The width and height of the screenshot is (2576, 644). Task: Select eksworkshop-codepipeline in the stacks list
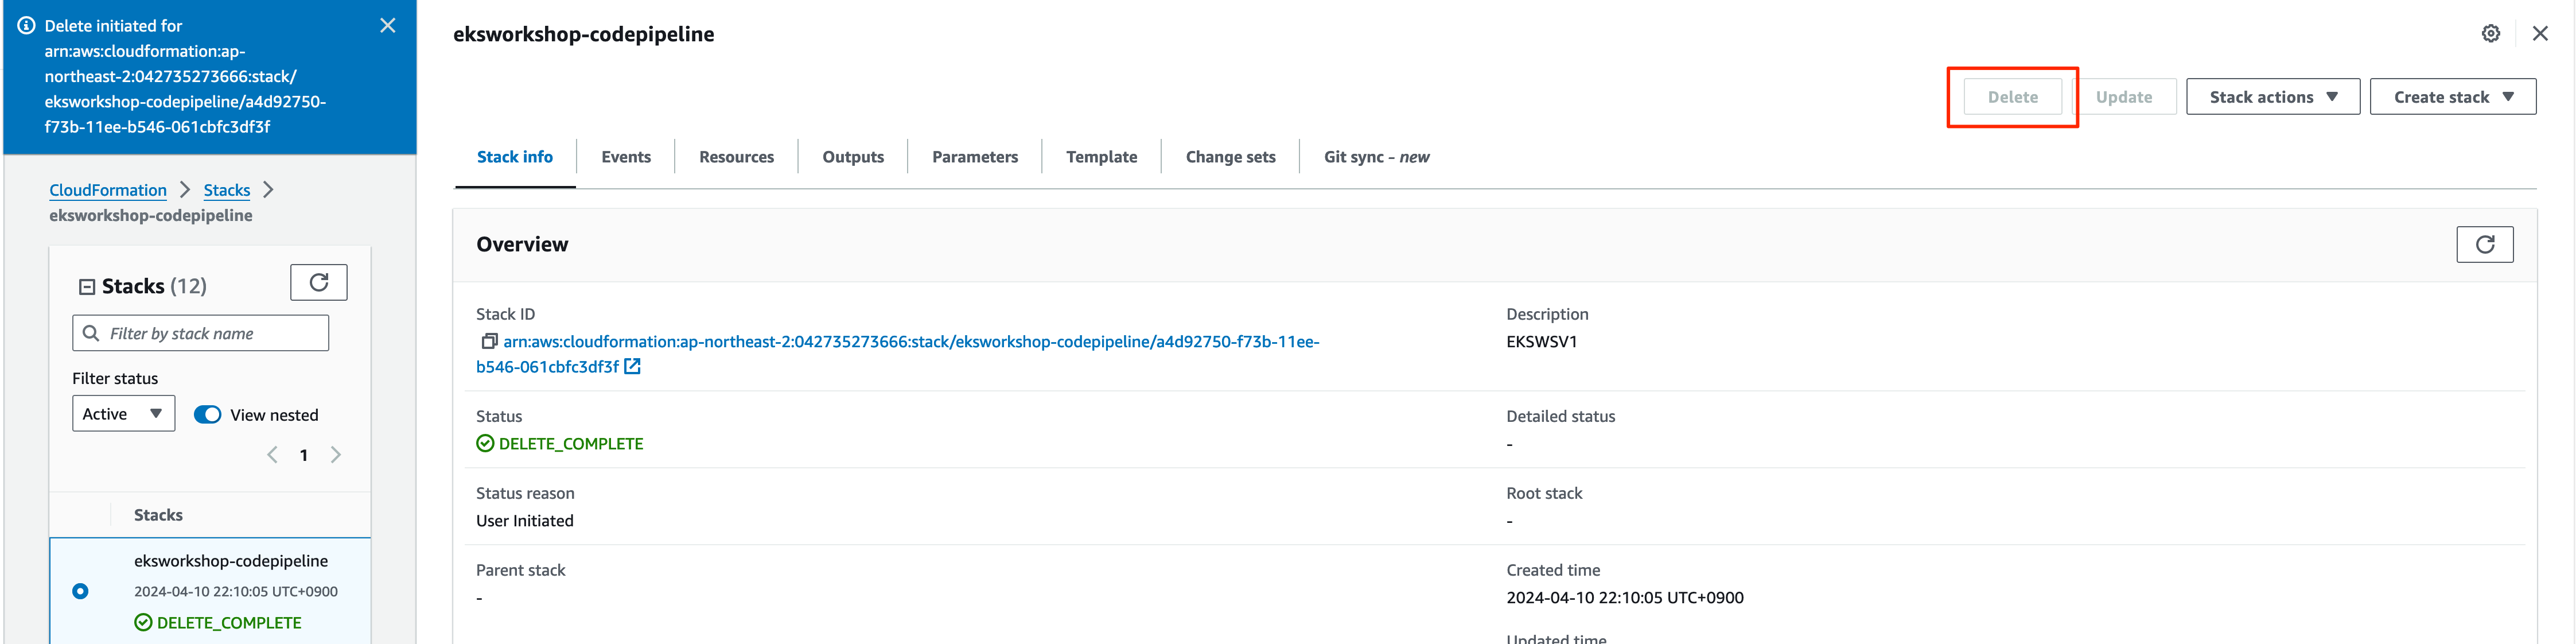(231, 561)
